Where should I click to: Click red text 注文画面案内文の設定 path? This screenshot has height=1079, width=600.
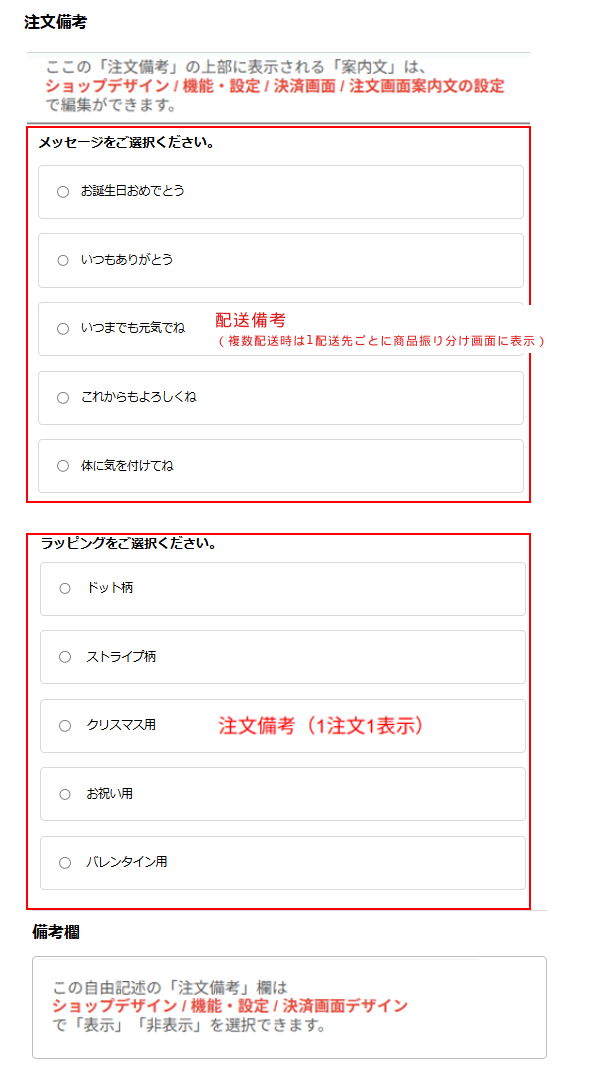point(427,87)
